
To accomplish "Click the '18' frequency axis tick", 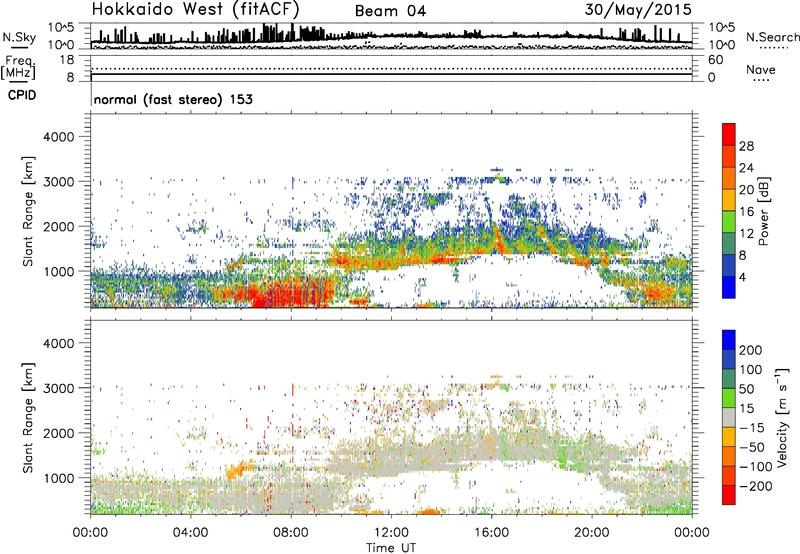I will (67, 60).
